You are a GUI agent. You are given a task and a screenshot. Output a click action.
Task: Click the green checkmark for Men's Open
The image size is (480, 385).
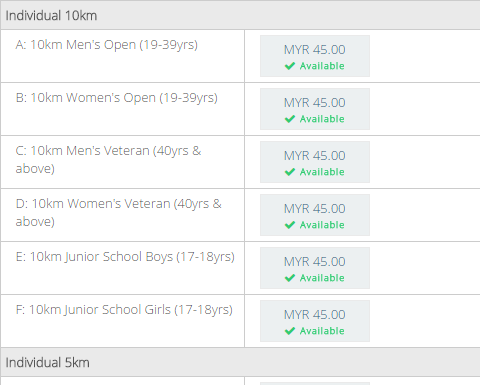(x=290, y=66)
